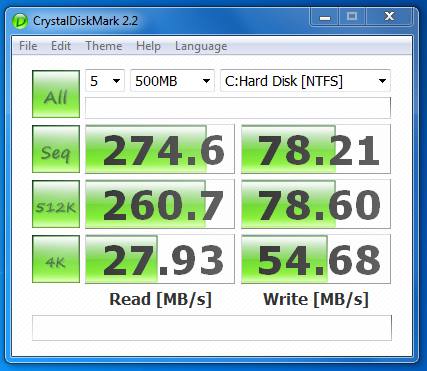Click the Seq read result 274.6
This screenshot has height=371, width=427.
160,149
